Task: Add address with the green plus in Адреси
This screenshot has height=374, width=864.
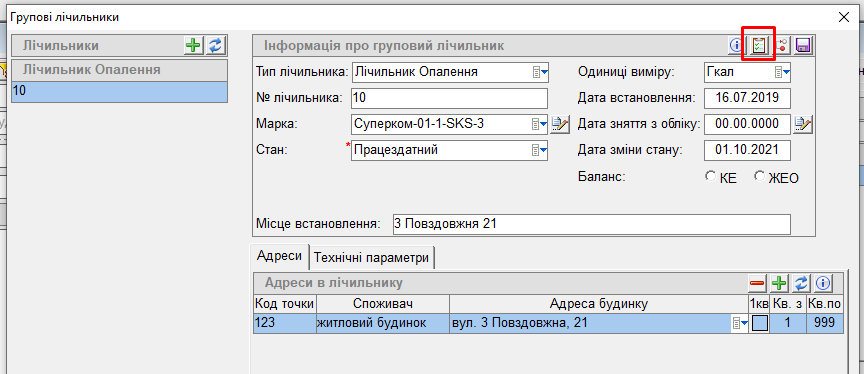Action: point(779,283)
